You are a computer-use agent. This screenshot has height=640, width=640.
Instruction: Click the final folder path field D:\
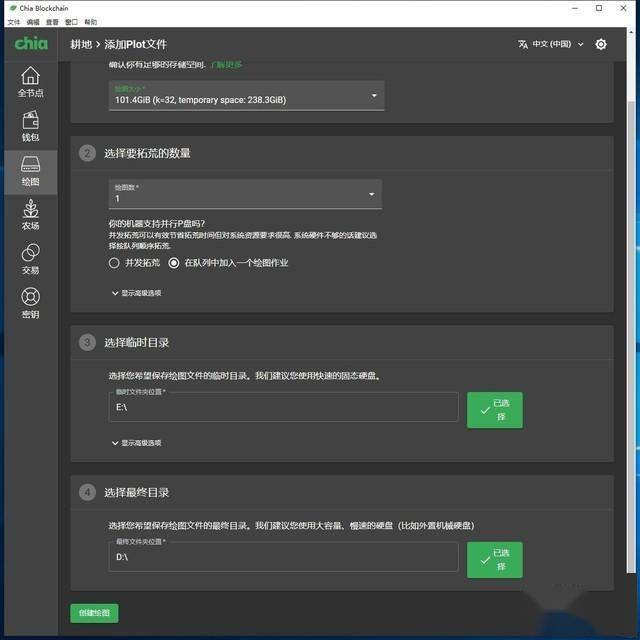click(x=283, y=557)
